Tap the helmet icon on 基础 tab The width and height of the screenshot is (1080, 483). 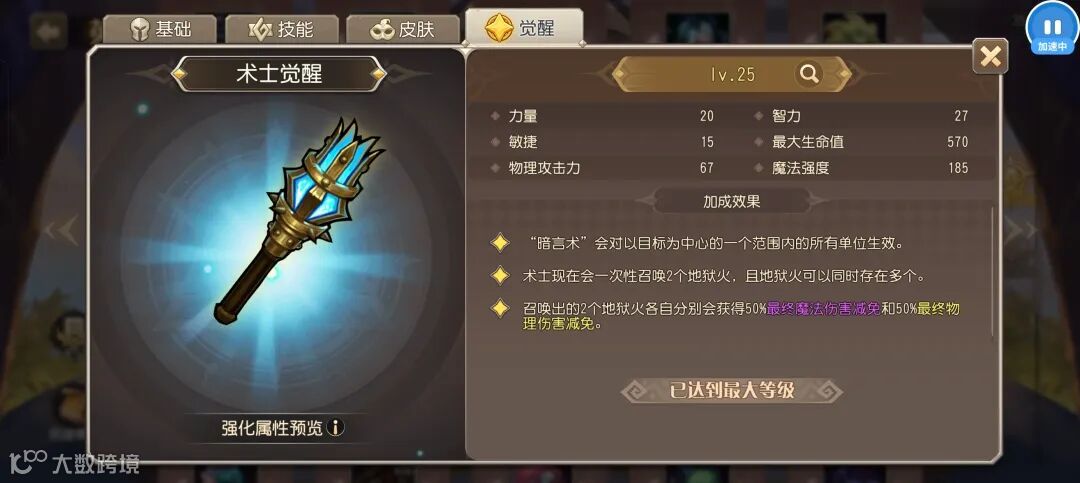click(x=140, y=30)
